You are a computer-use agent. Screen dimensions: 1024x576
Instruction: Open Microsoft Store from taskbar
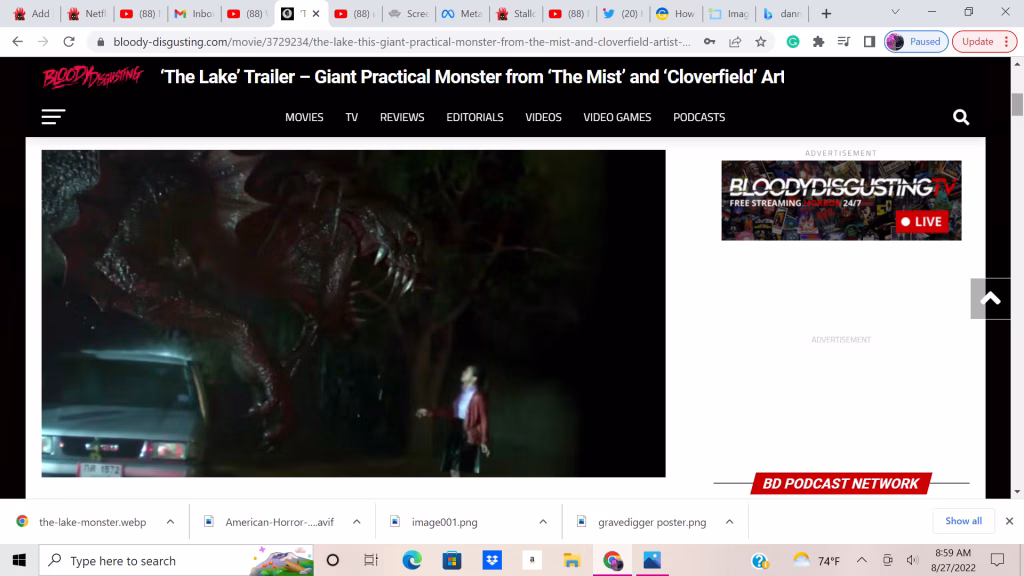452,560
